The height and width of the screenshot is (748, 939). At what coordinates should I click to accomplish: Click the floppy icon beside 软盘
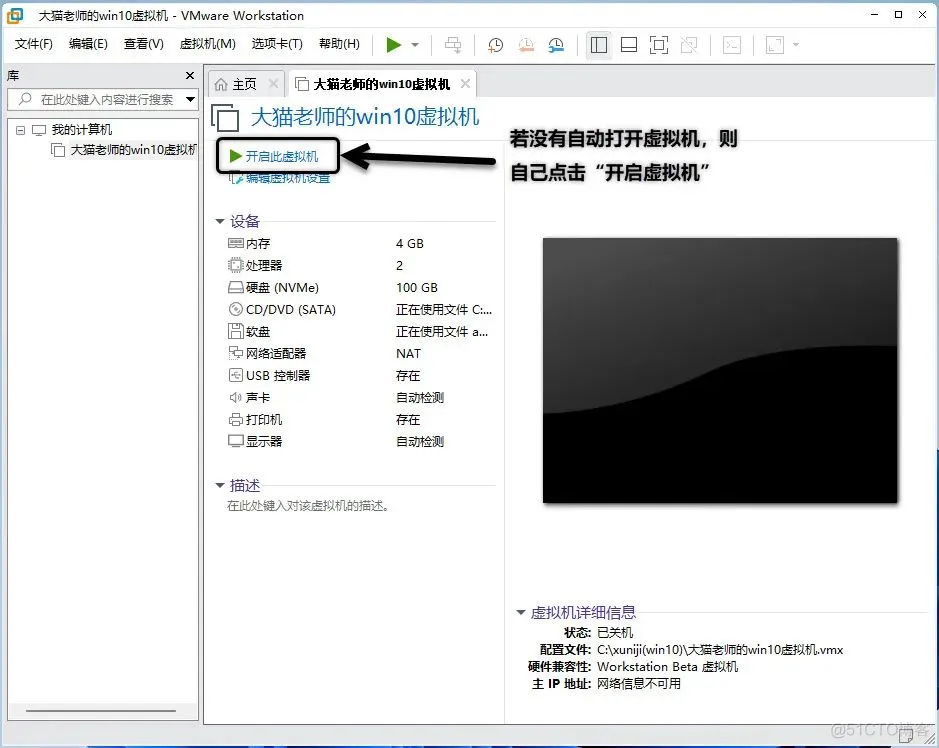pyautogui.click(x=235, y=331)
